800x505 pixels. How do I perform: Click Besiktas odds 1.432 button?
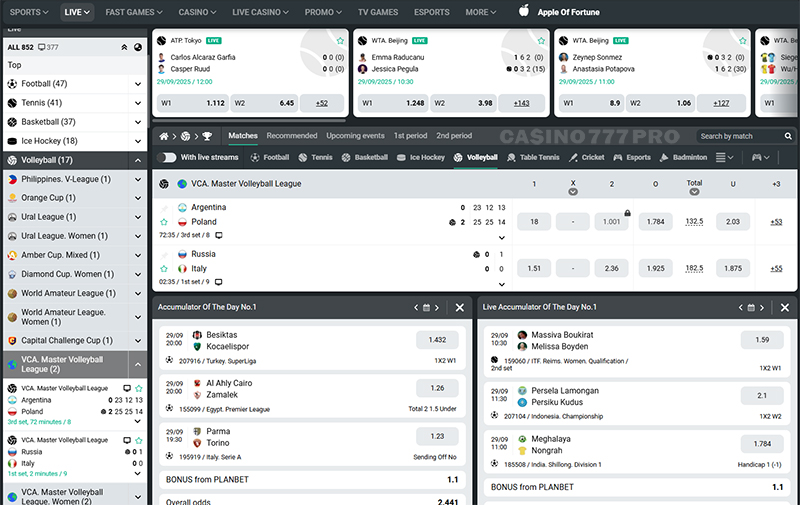pyautogui.click(x=437, y=340)
